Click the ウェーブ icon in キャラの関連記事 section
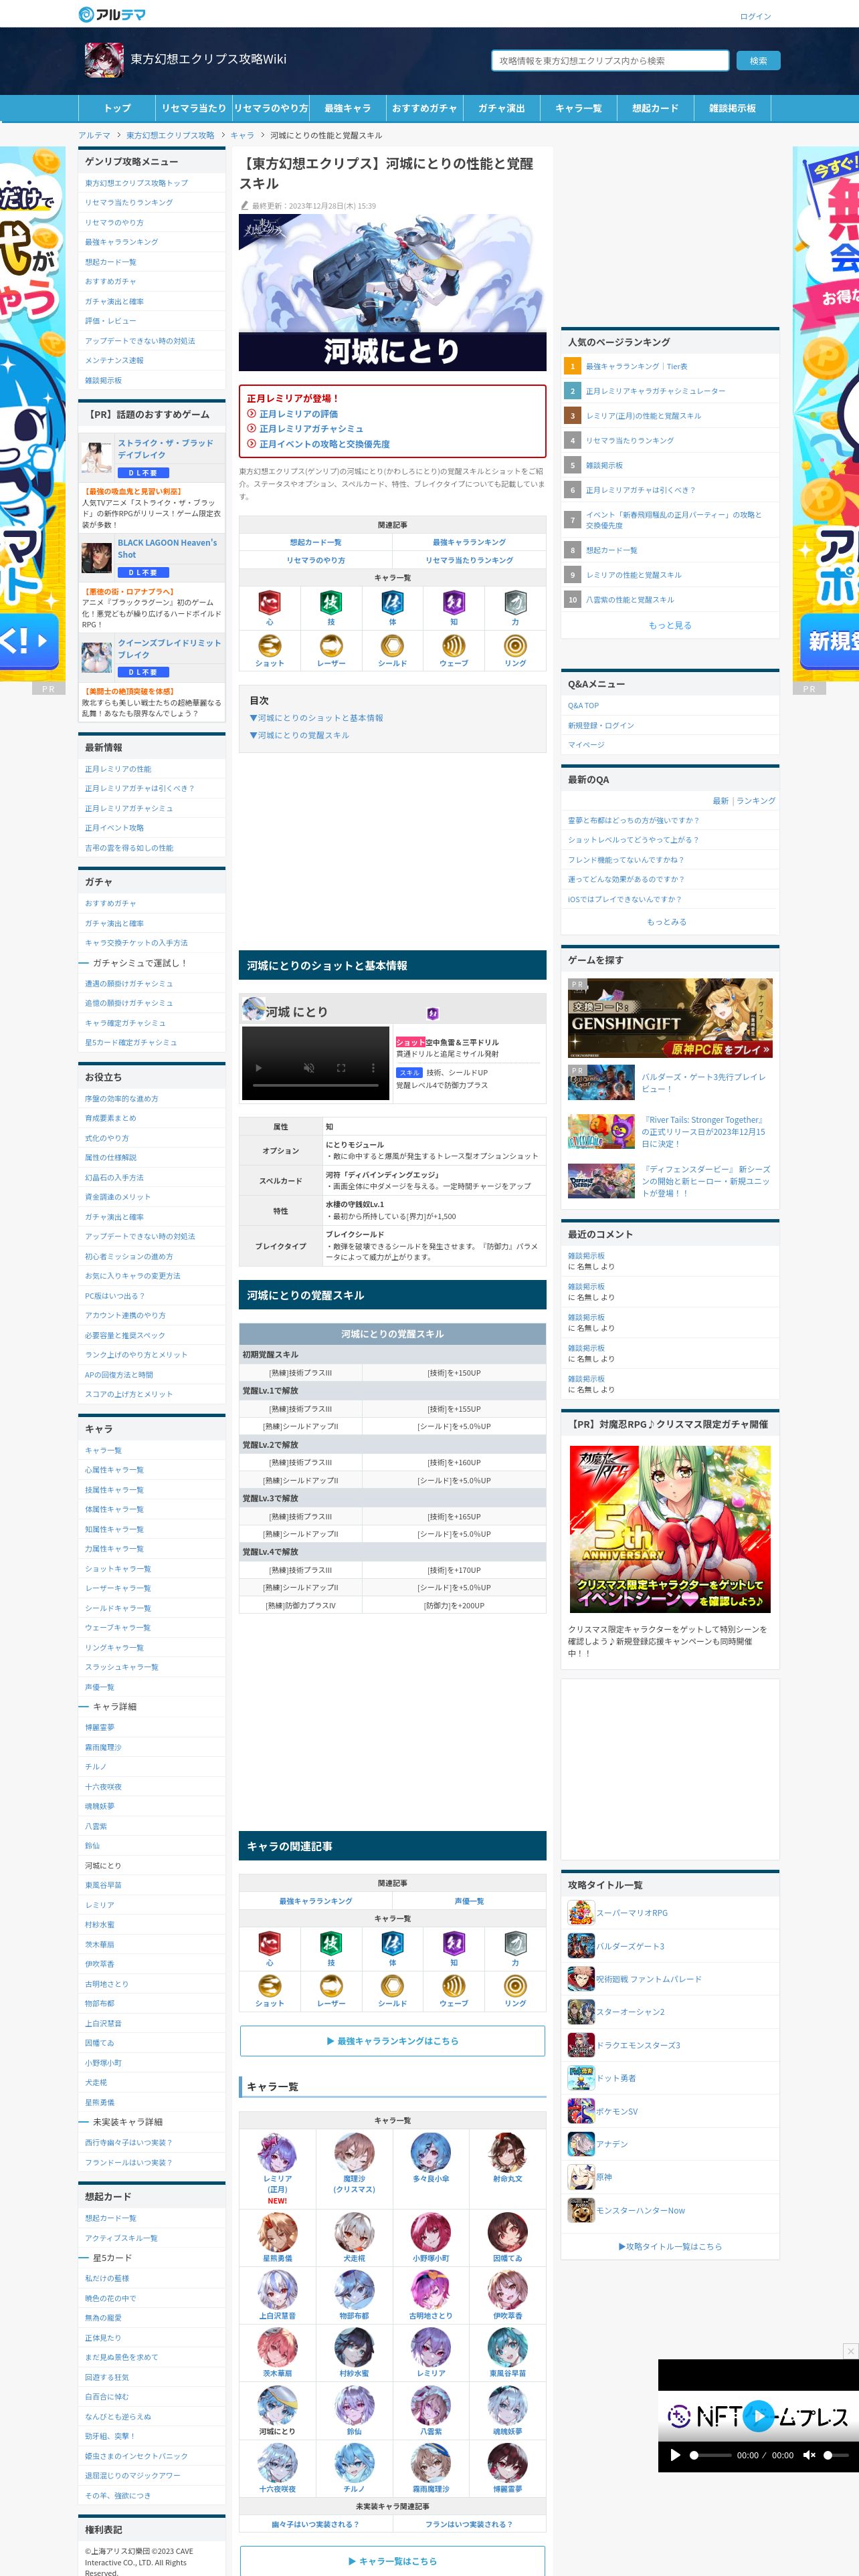This screenshot has width=859, height=2576. tap(454, 1985)
